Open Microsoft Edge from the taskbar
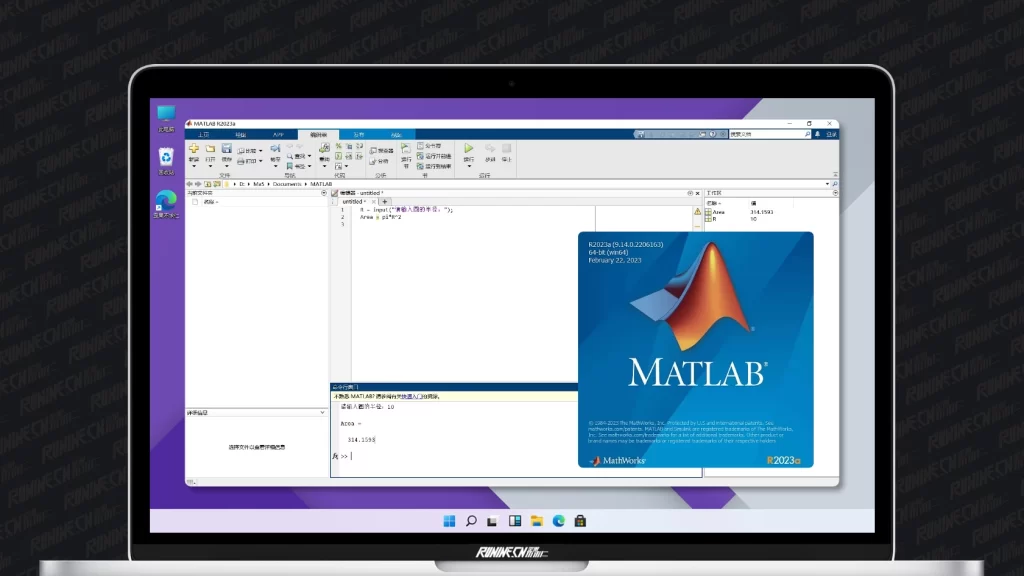 point(559,521)
